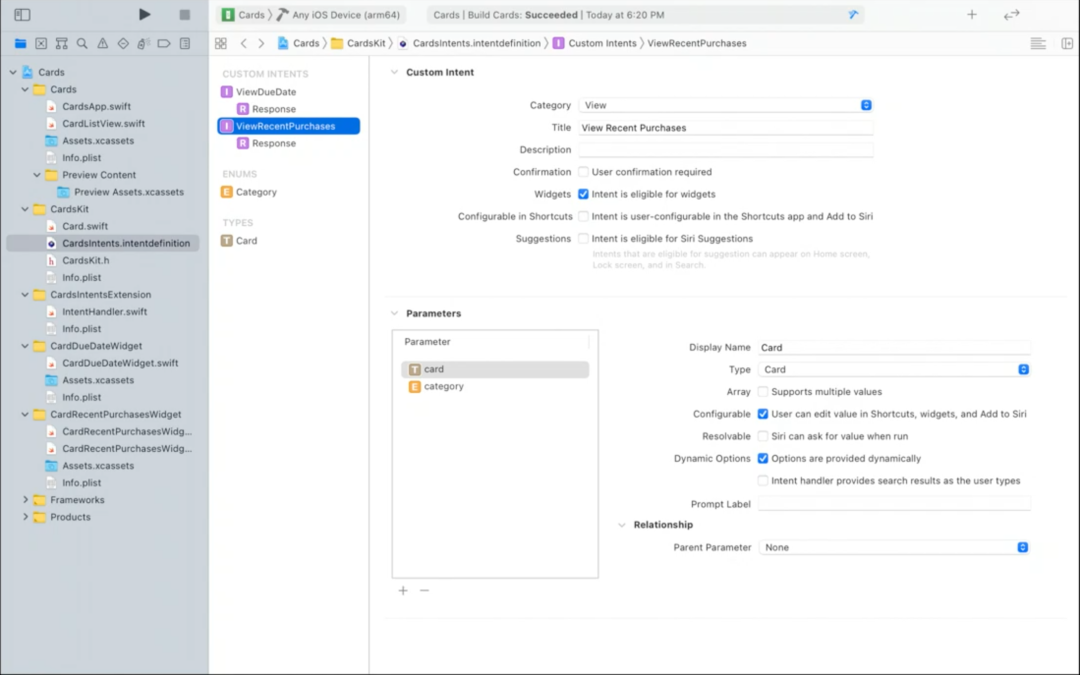
Task: Open the Type dropdown set to Card
Action: (x=894, y=370)
